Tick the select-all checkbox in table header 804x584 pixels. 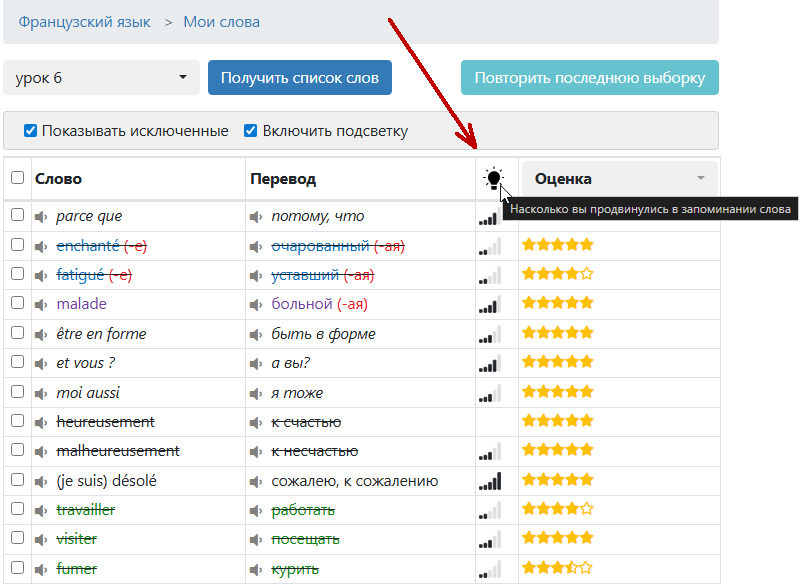[x=17, y=177]
